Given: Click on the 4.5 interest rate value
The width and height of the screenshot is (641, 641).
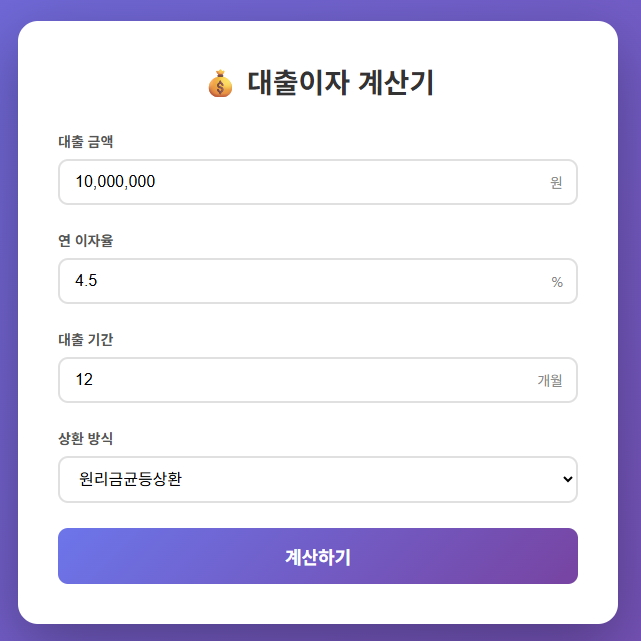Looking at the screenshot, I should (86, 281).
